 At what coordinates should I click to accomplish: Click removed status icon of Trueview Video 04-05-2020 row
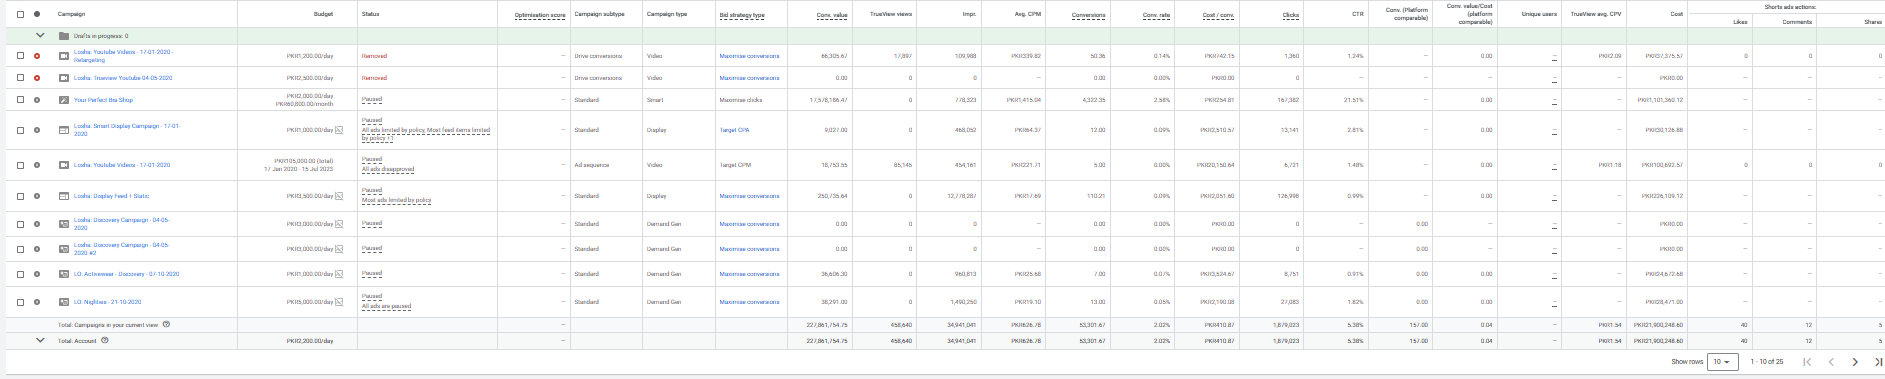37,77
